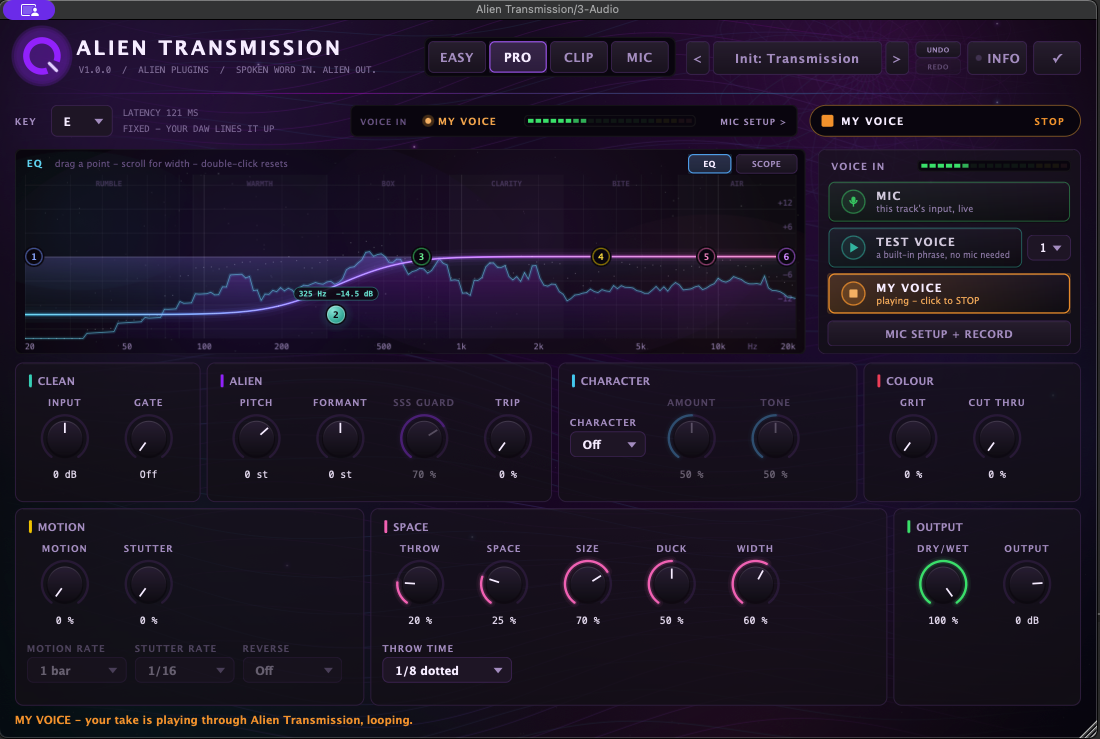Click the CUT THRU knob
This screenshot has height=739, width=1100.
coord(996,438)
